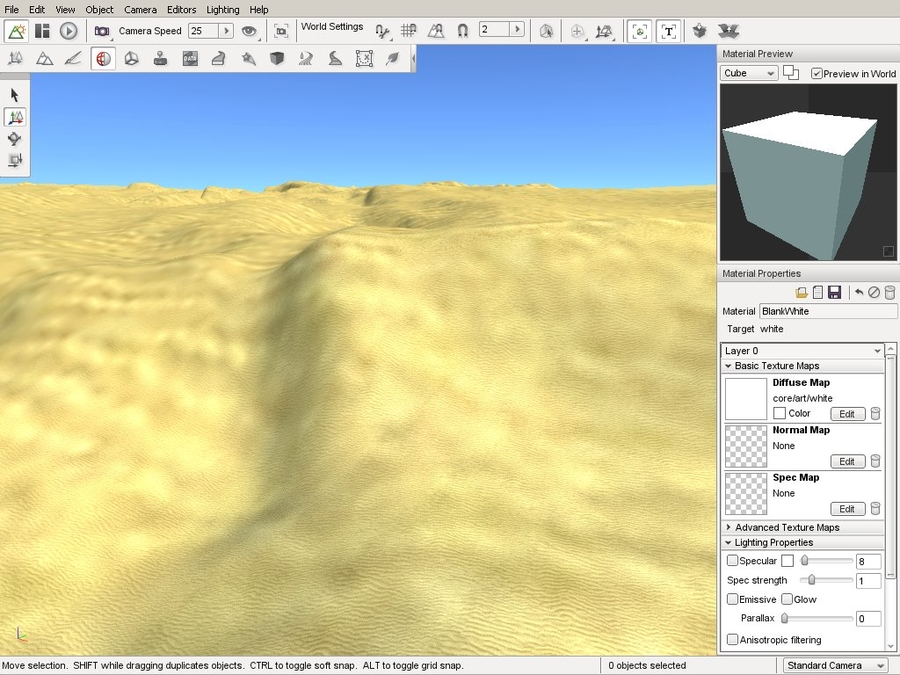
Task: Click the save material icon
Action: tap(836, 292)
